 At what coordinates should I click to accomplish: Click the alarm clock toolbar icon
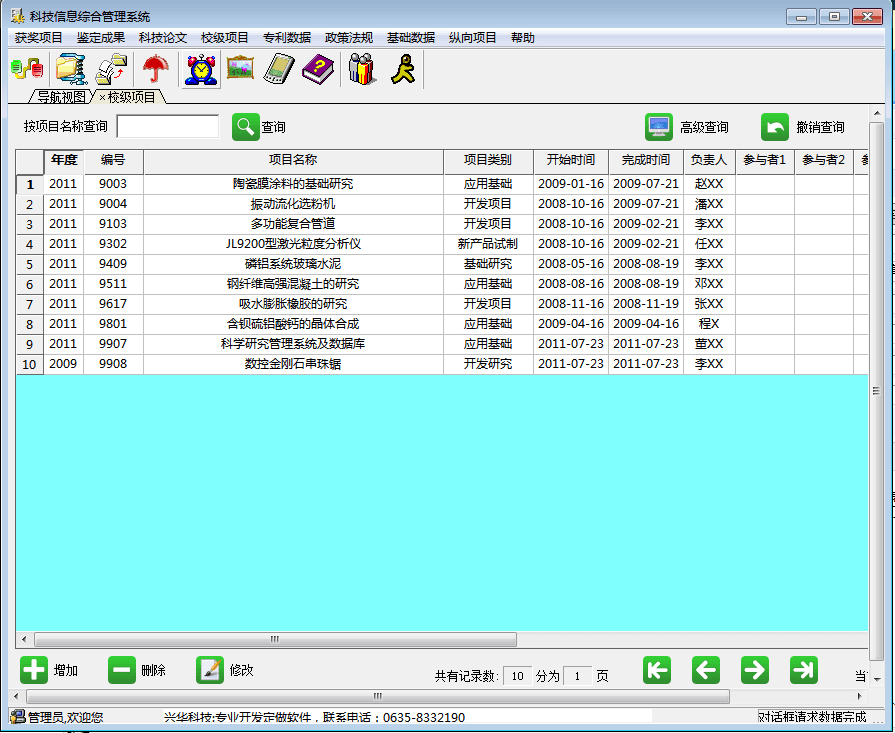coord(201,69)
